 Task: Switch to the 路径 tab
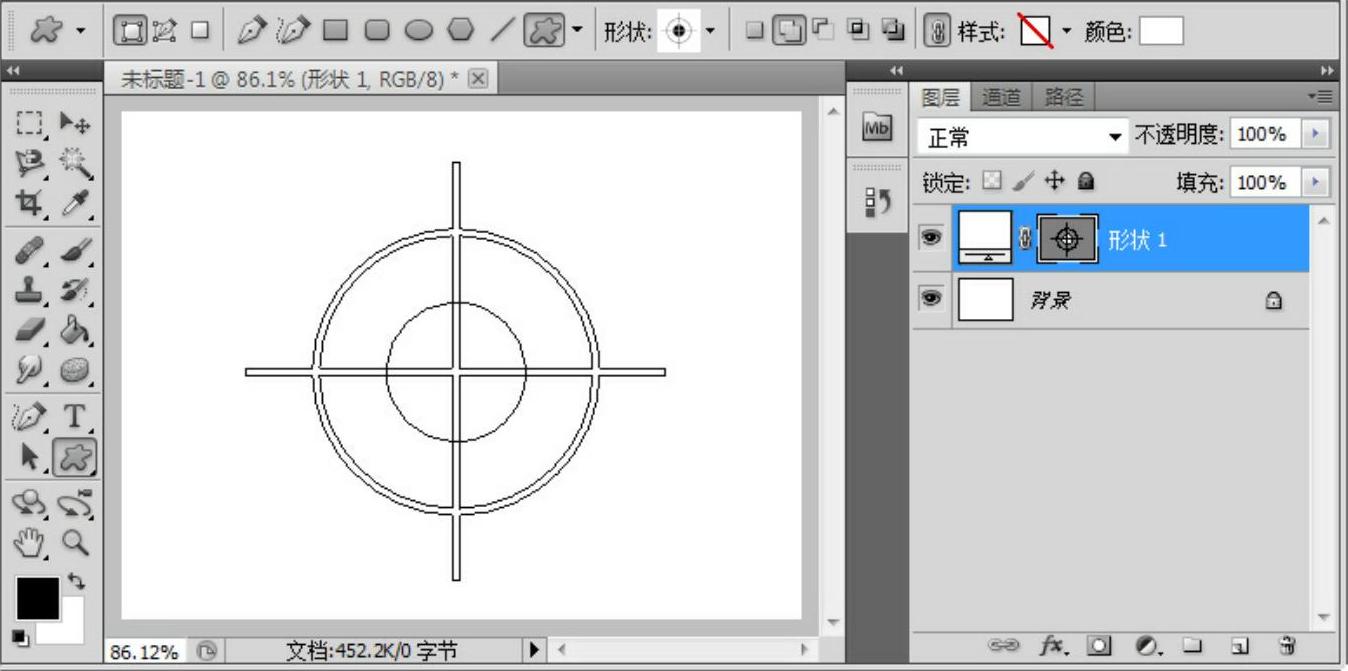(1064, 97)
